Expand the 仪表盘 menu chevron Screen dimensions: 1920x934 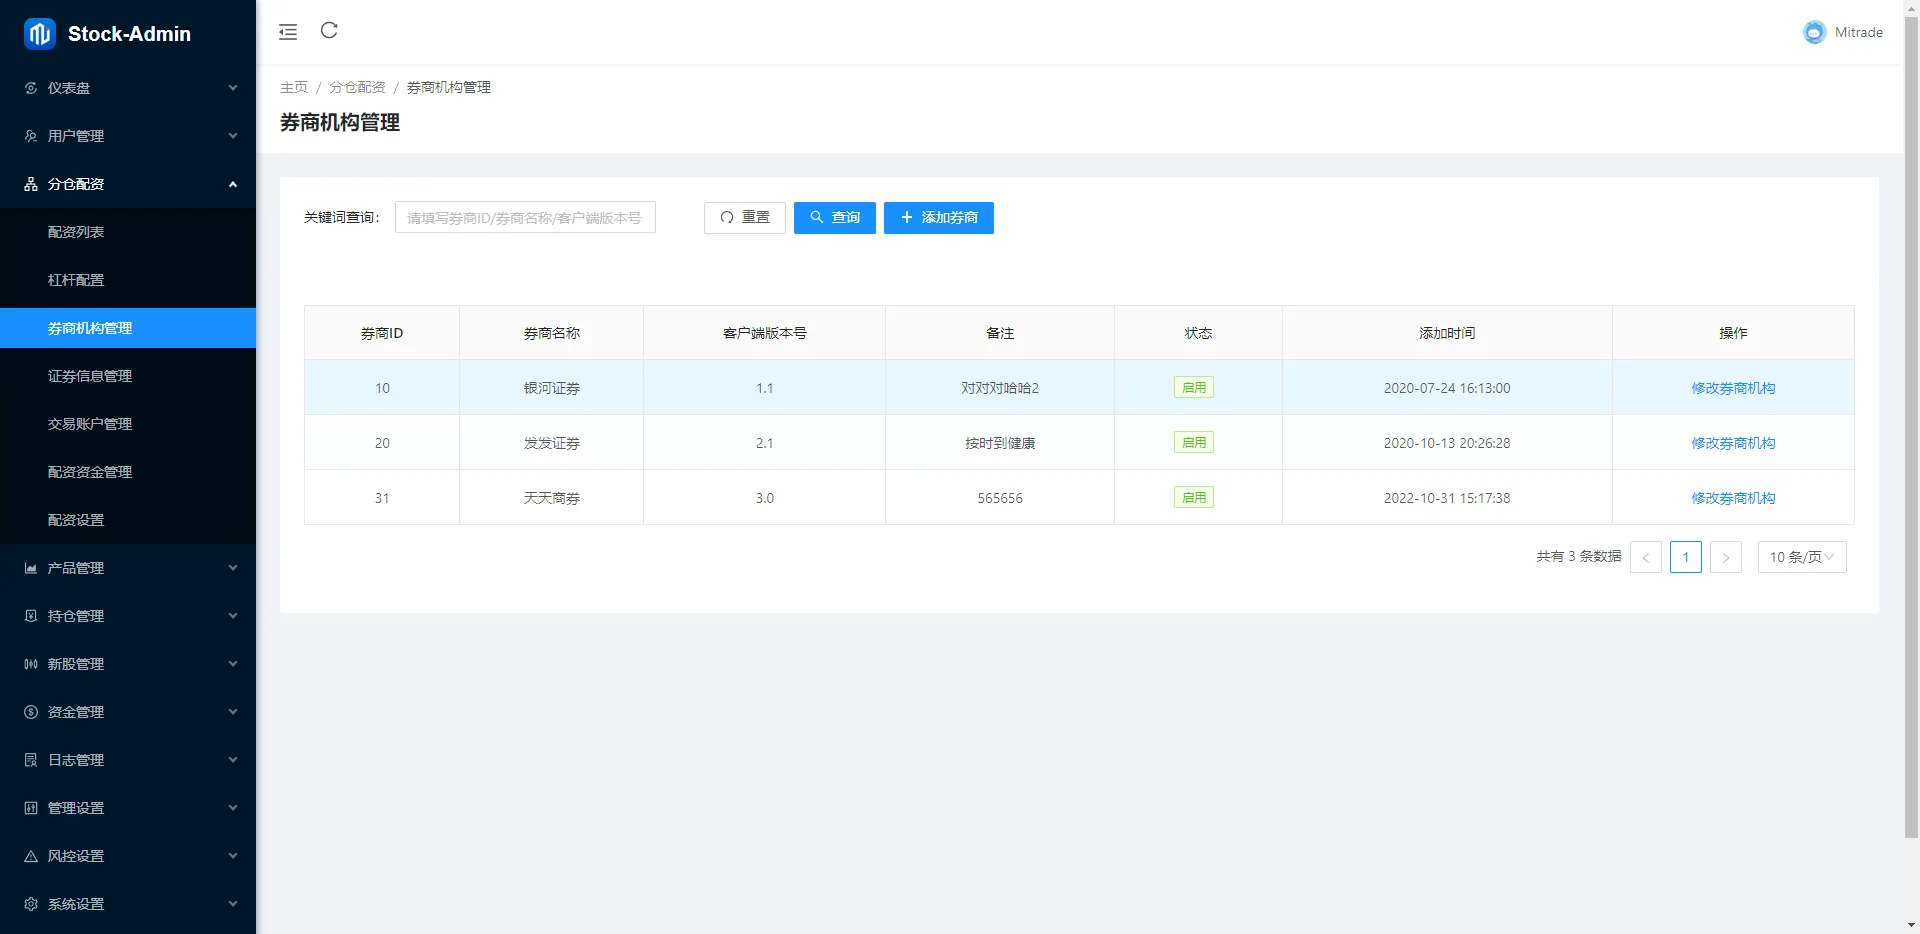point(233,88)
